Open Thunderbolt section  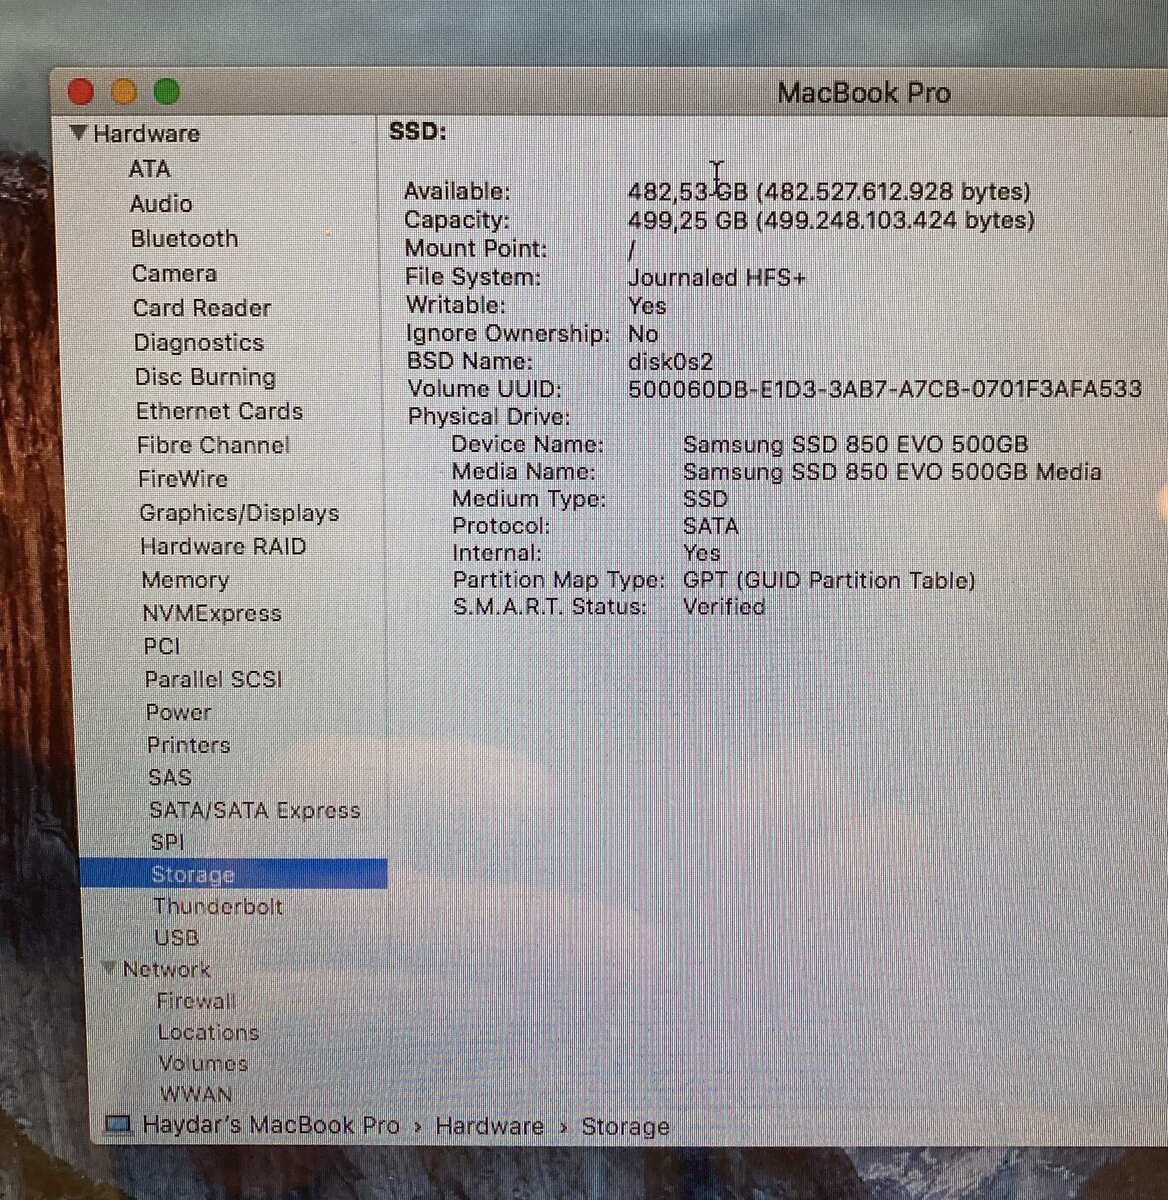coord(218,906)
